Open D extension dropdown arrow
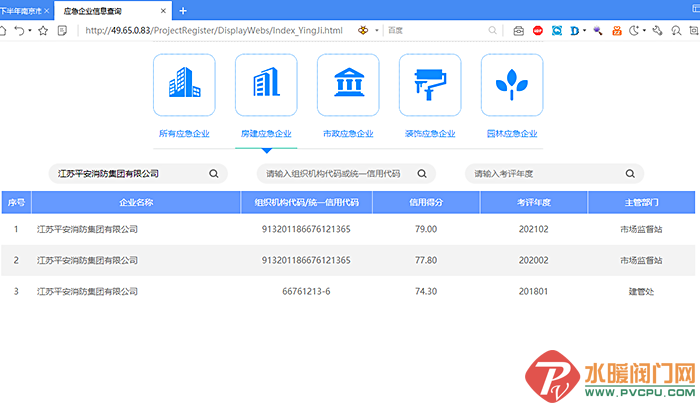This screenshot has width=700, height=407. (x=584, y=30)
